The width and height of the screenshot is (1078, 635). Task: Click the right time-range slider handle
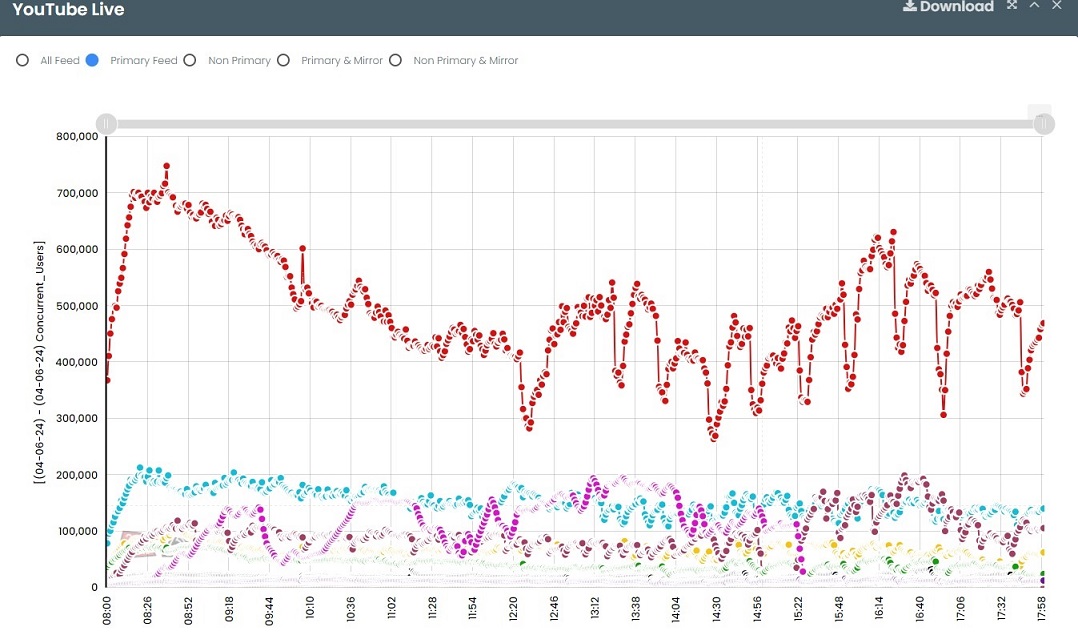(x=1043, y=124)
